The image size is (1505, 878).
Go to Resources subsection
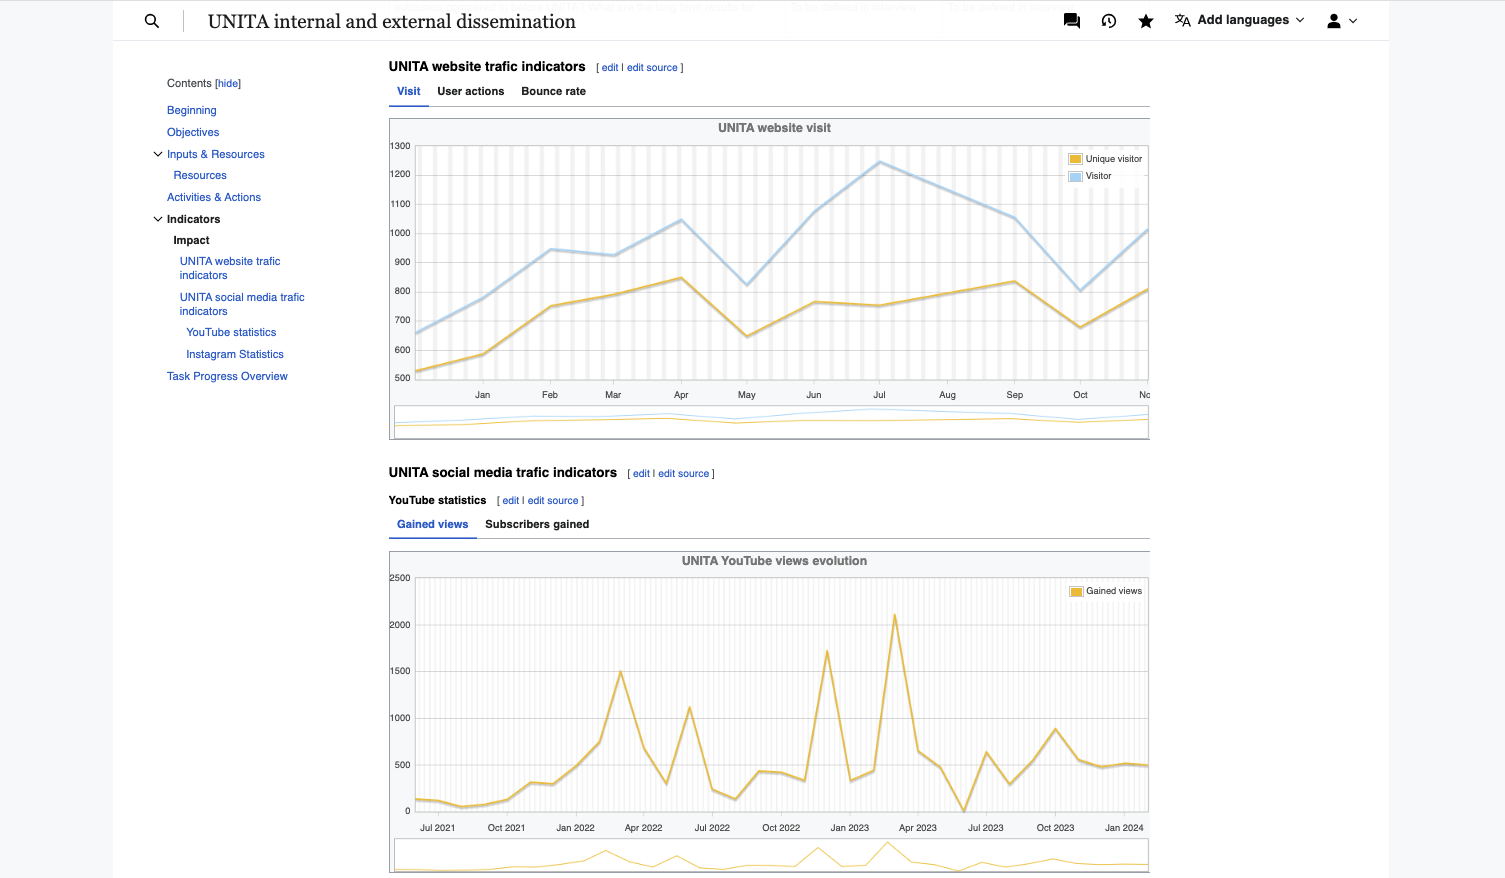200,175
